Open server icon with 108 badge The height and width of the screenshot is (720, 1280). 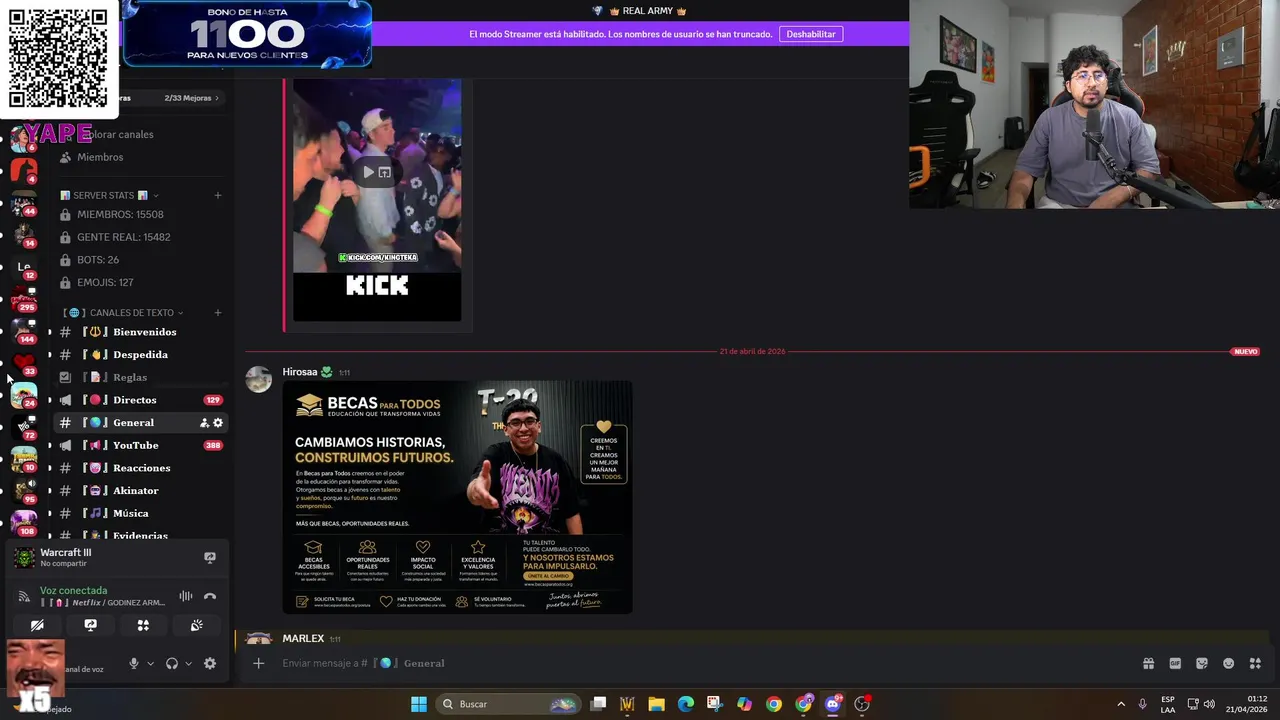click(x=24, y=522)
